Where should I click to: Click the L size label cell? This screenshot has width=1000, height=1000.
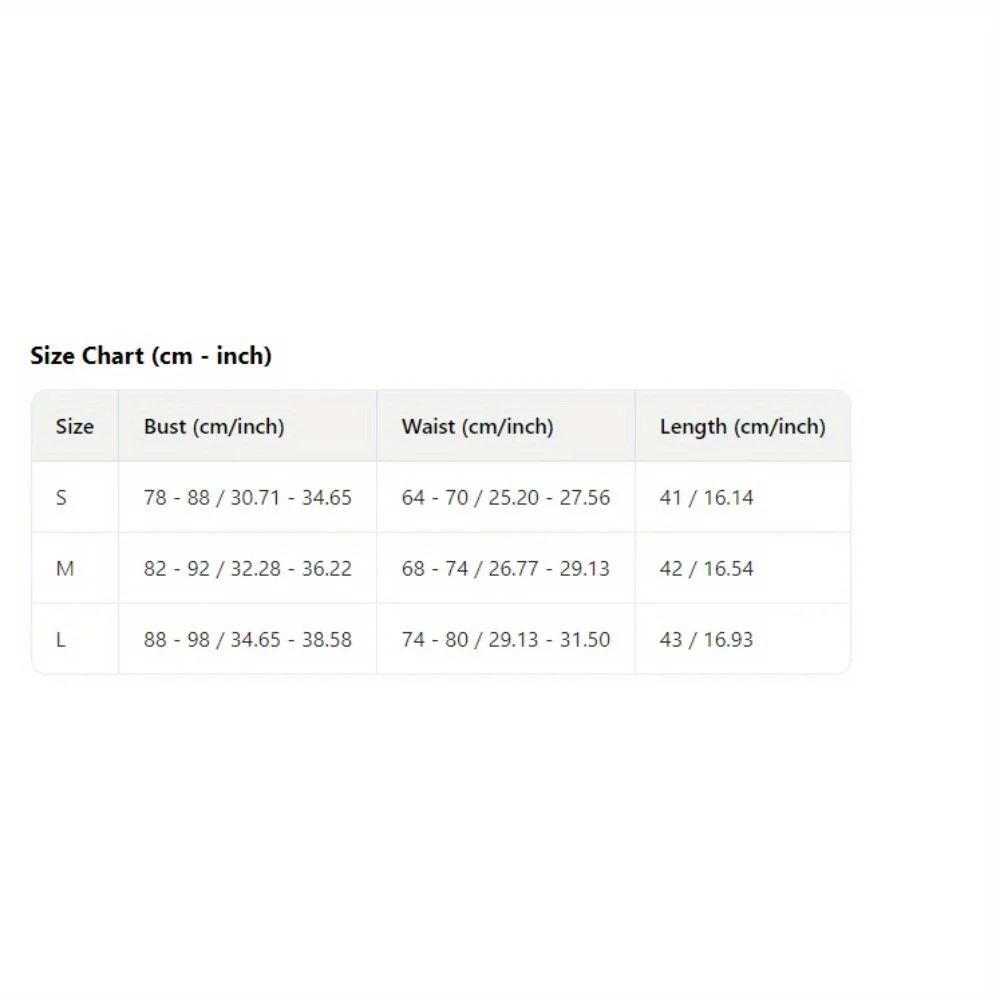[61, 640]
